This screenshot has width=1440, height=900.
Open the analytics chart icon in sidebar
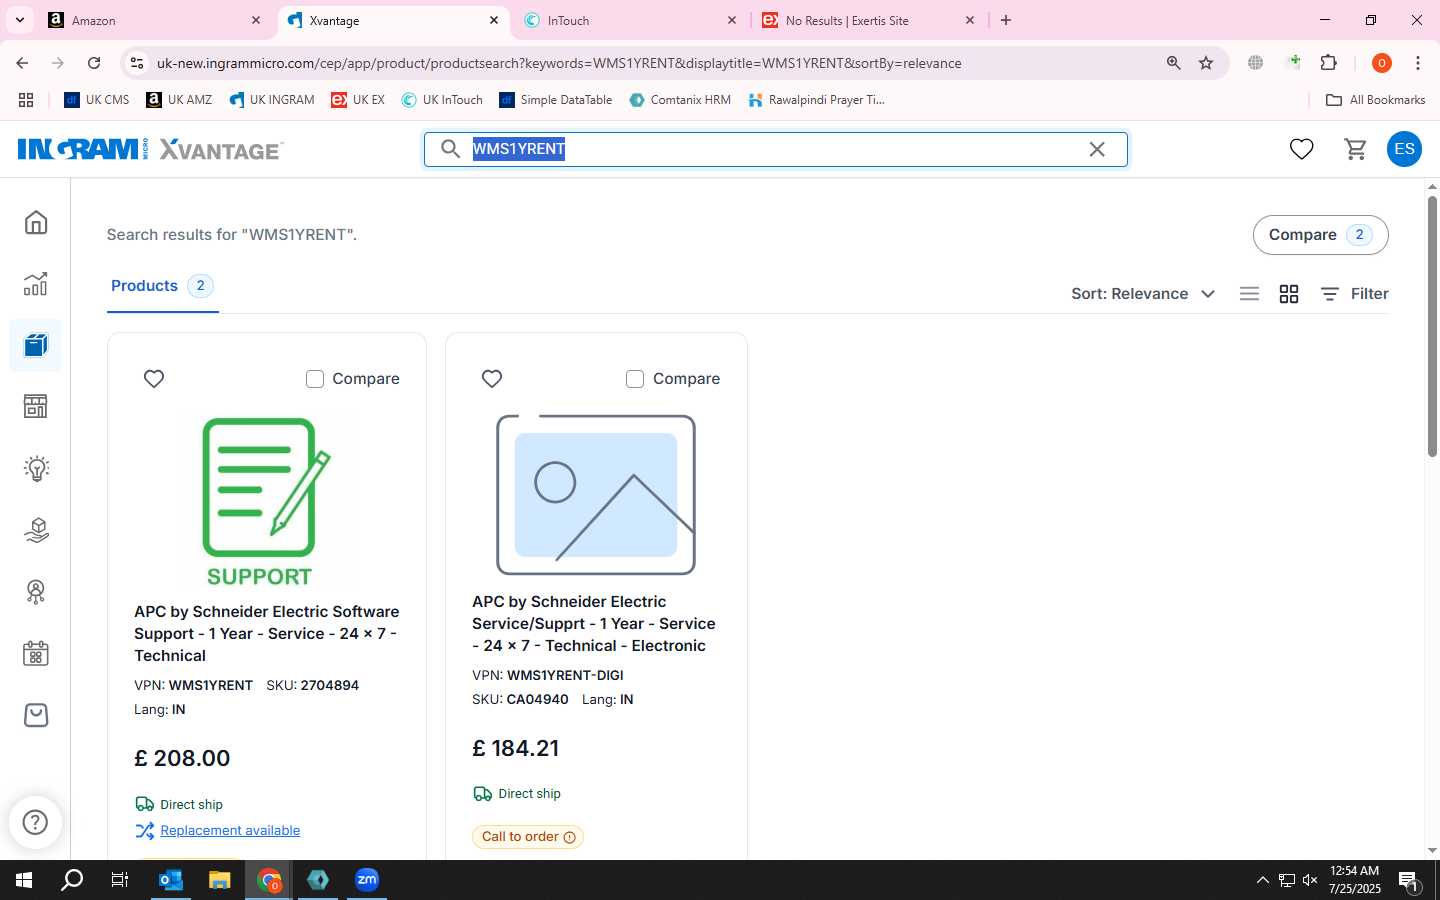pos(36,284)
